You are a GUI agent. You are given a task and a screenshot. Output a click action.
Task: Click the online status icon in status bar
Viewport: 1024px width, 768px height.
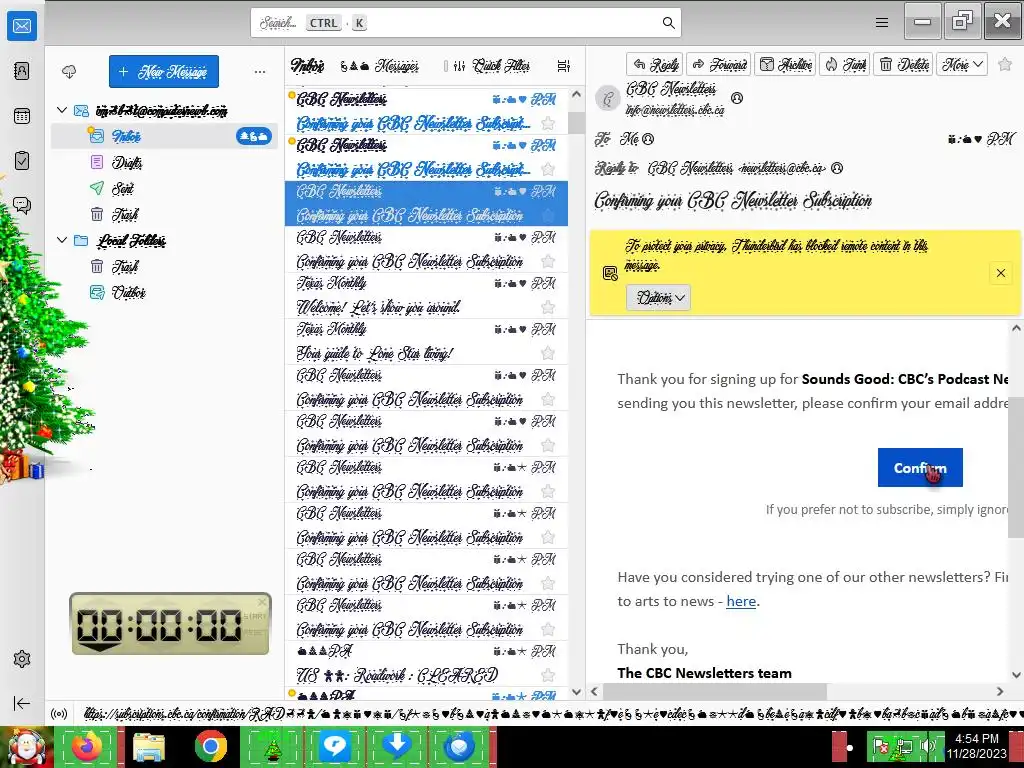(x=59, y=714)
